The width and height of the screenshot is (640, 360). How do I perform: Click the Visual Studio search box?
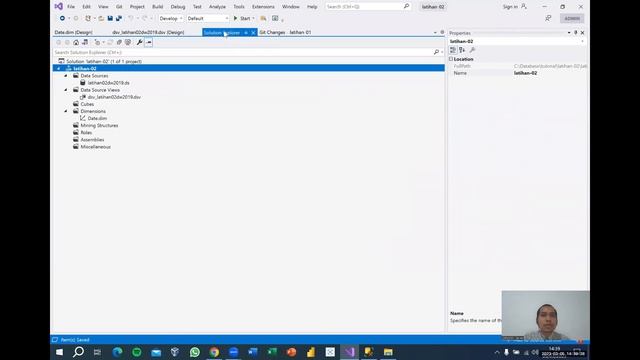(367, 7)
